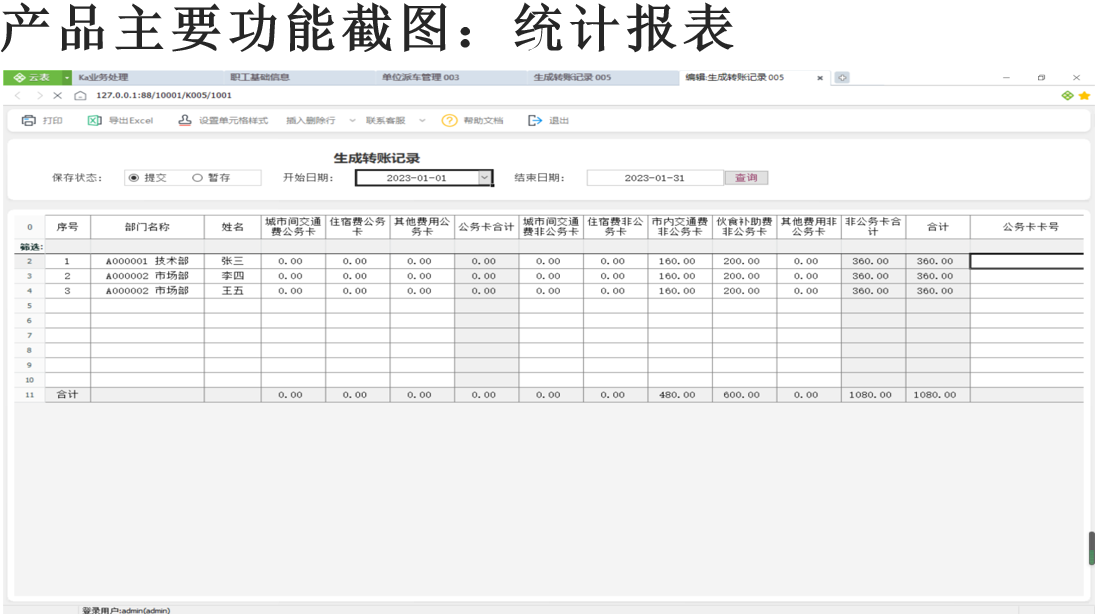Click the row number 5 header
1097x614 pixels.
(x=29, y=306)
